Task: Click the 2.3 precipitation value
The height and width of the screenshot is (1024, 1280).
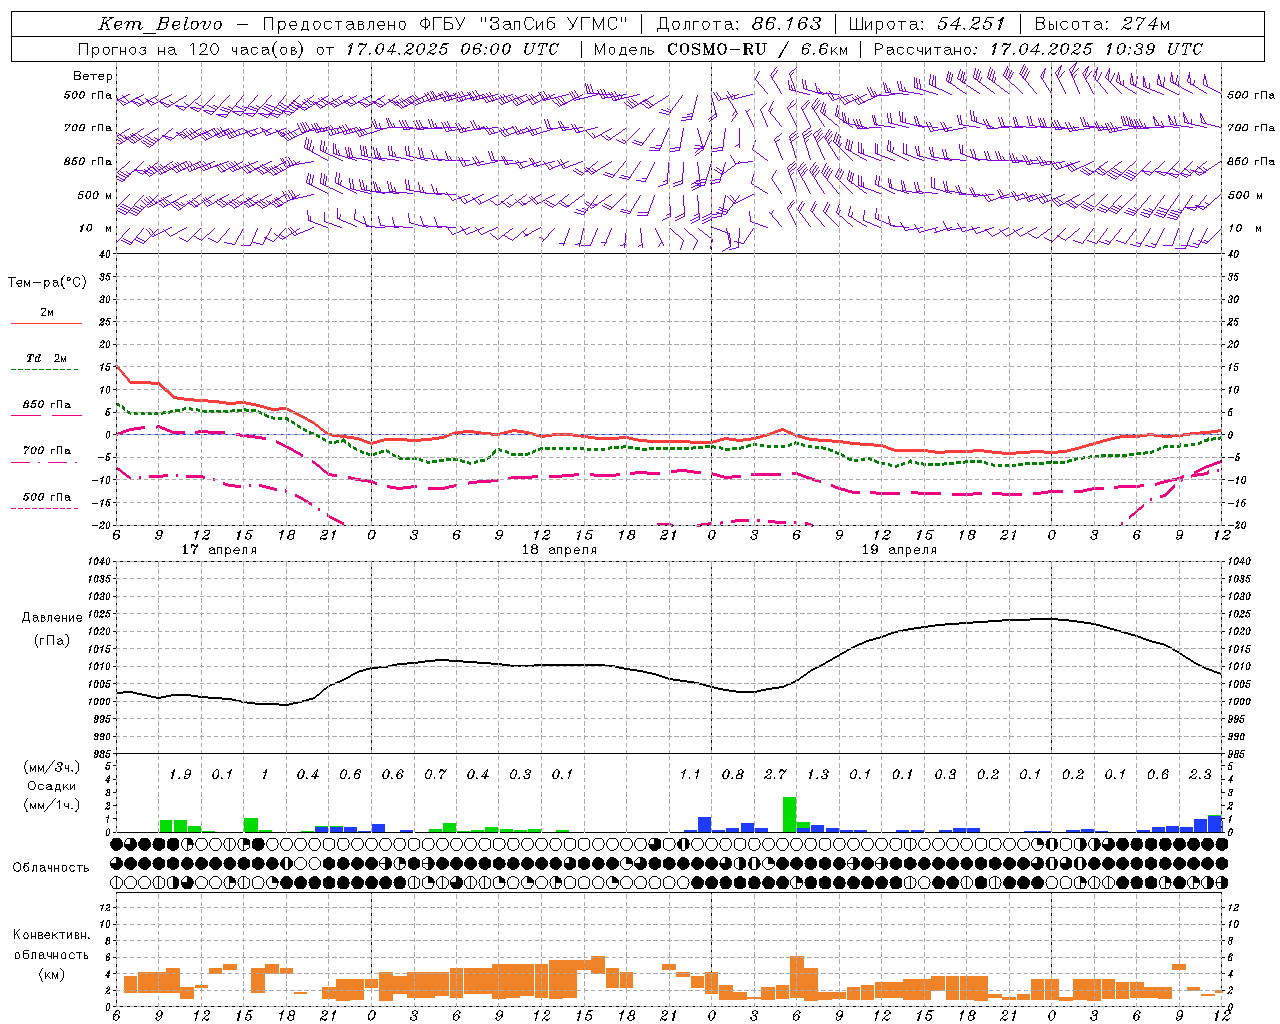Action: pos(1200,774)
